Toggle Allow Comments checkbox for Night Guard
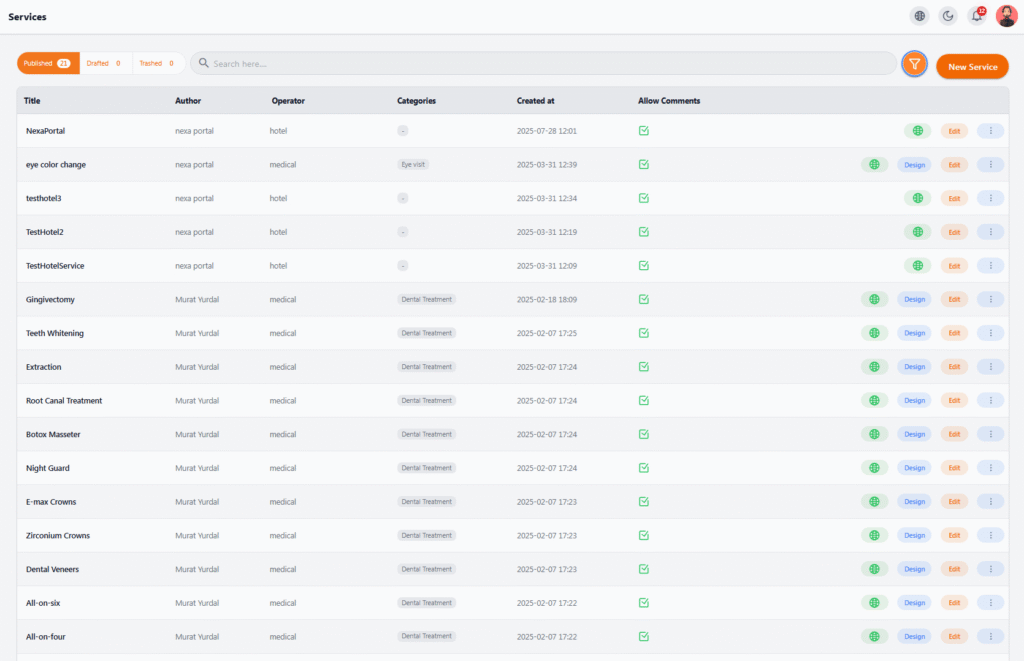 (644, 468)
